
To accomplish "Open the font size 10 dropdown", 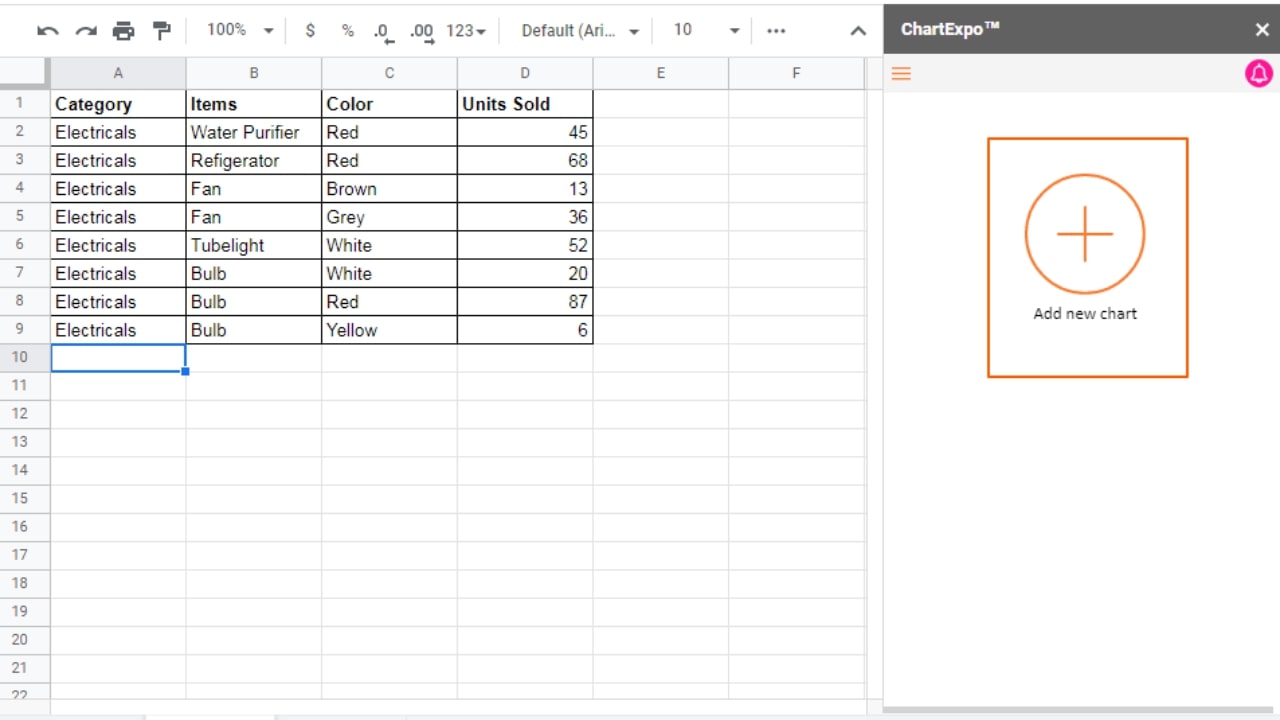I will click(x=706, y=31).
